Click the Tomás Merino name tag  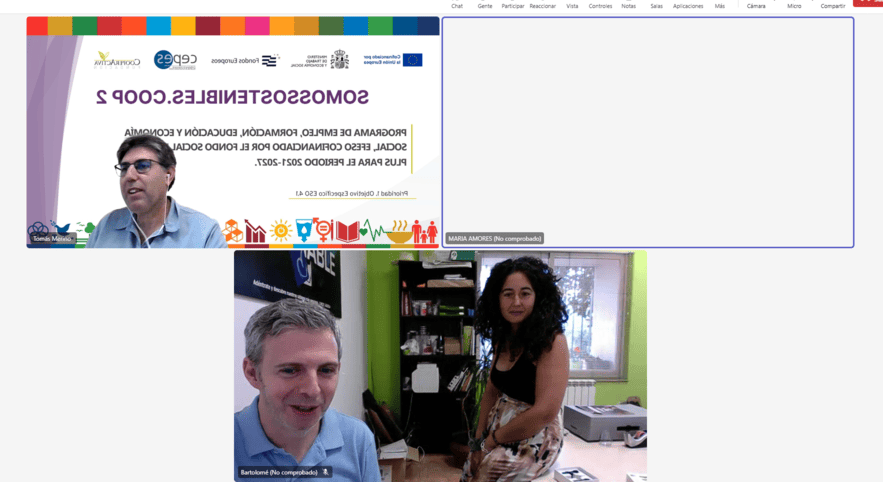coord(51,239)
